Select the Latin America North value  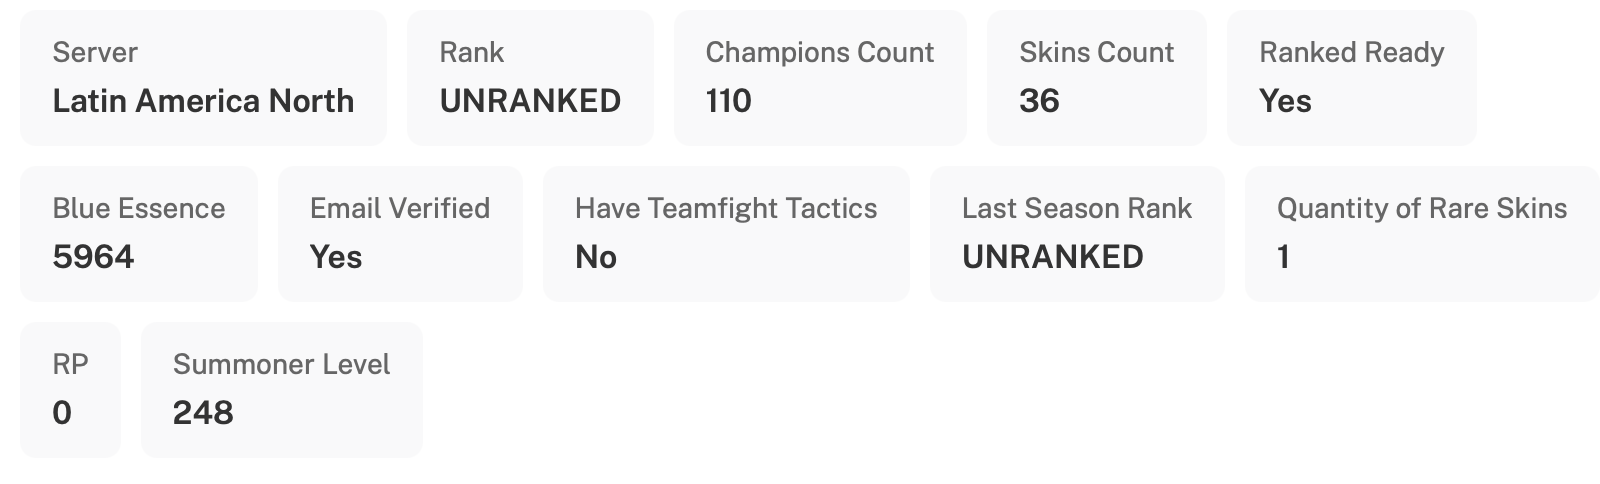(x=203, y=101)
